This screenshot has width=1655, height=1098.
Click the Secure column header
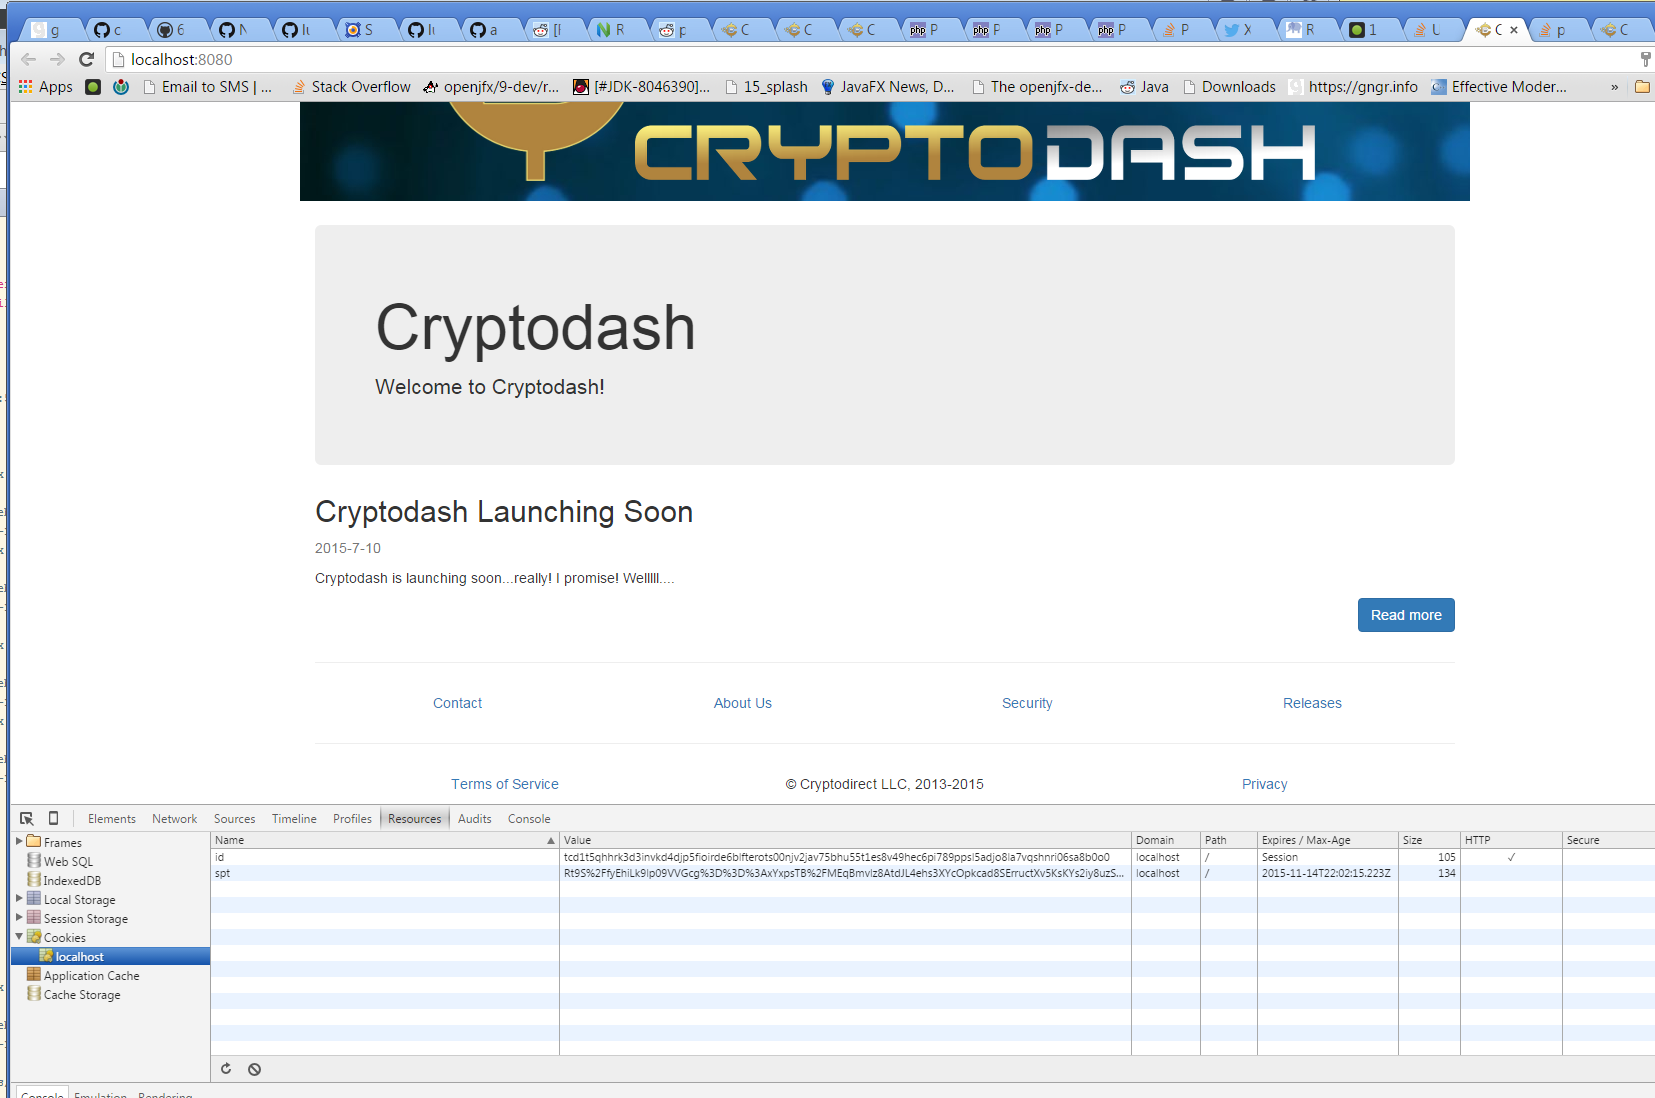point(1608,840)
